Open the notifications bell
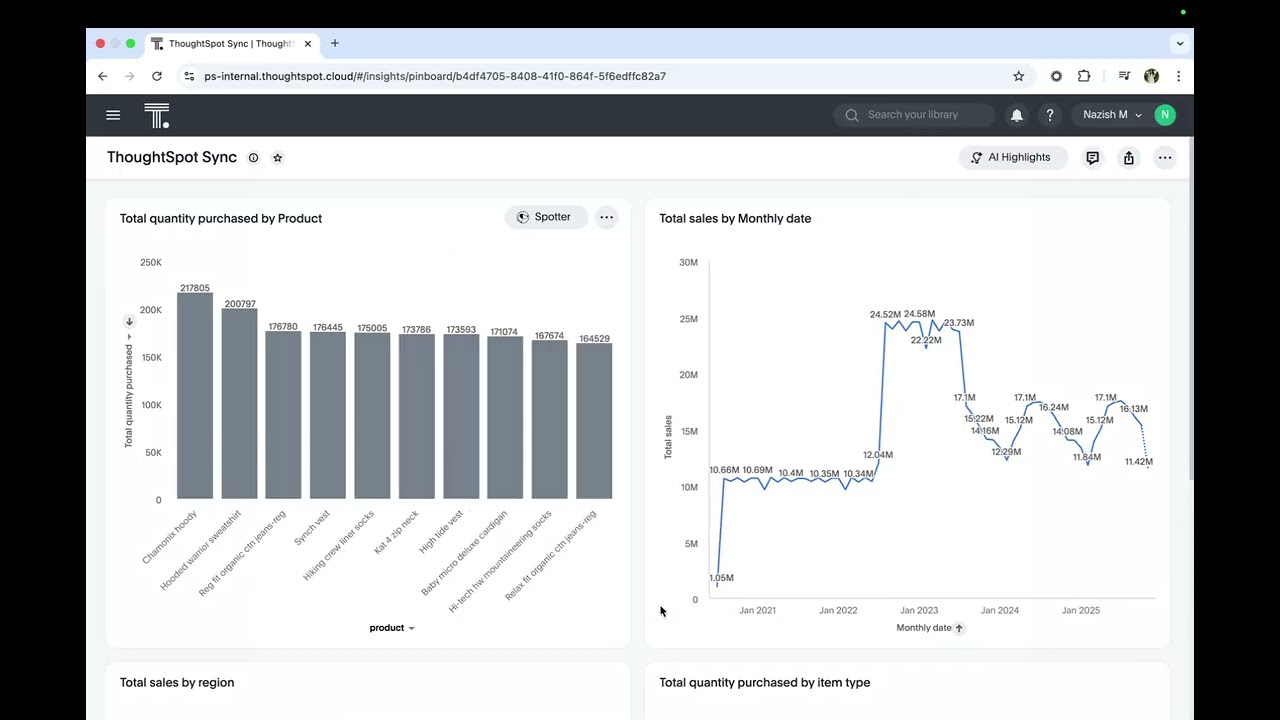This screenshot has width=1280, height=720. pyautogui.click(x=1017, y=115)
